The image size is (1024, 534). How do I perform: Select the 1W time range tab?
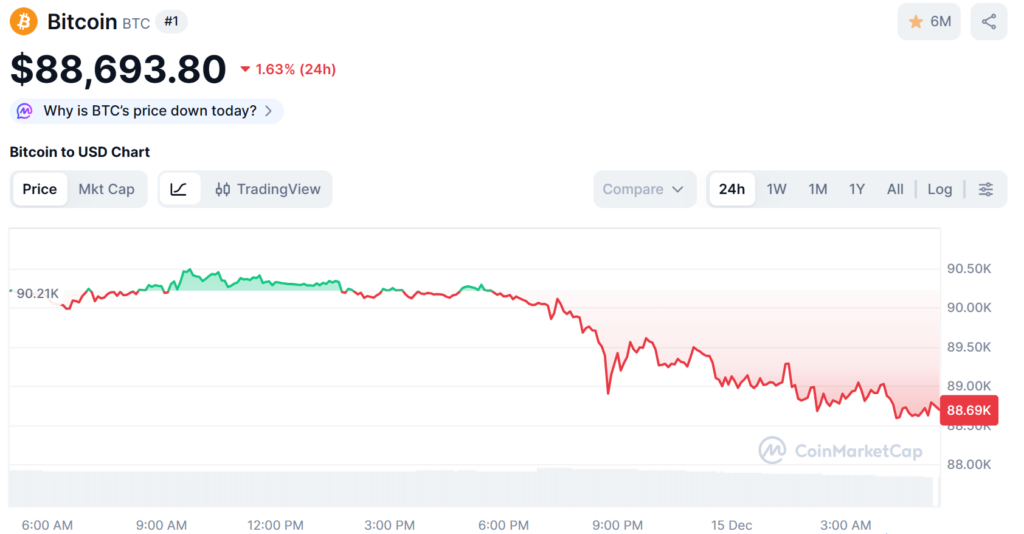[x=777, y=189]
